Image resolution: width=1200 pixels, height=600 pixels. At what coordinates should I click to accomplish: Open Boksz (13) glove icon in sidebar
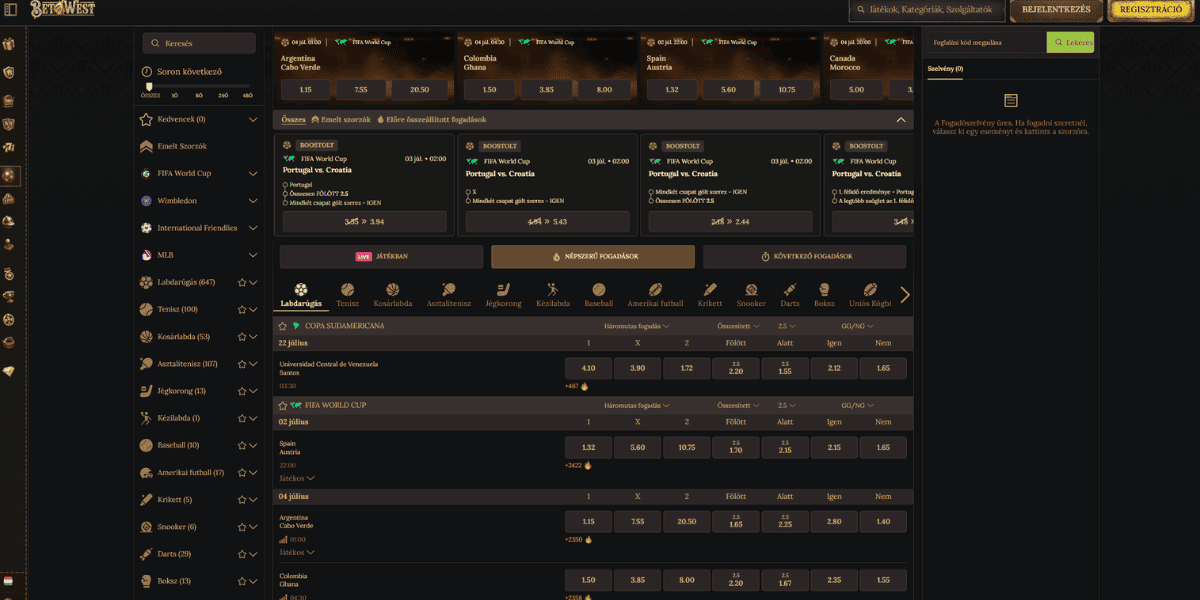147,581
